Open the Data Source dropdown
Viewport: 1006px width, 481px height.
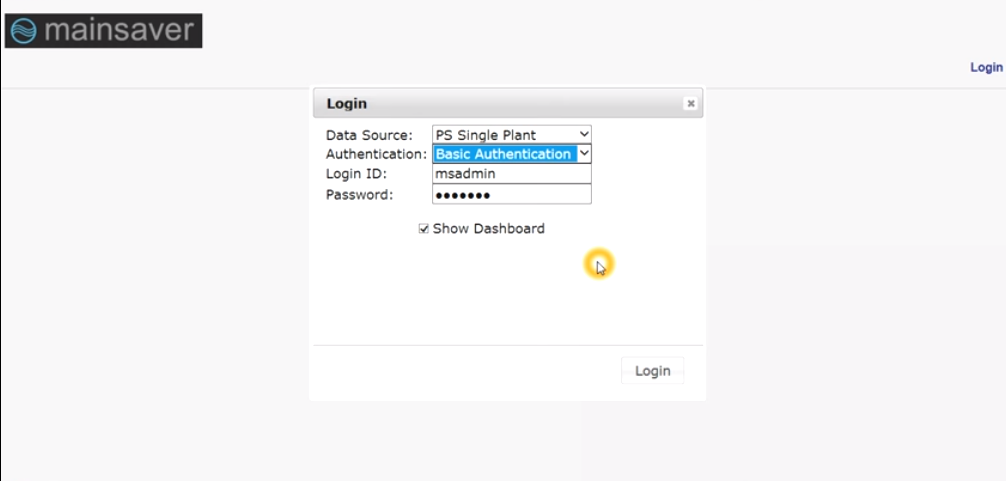pyautogui.click(x=511, y=134)
